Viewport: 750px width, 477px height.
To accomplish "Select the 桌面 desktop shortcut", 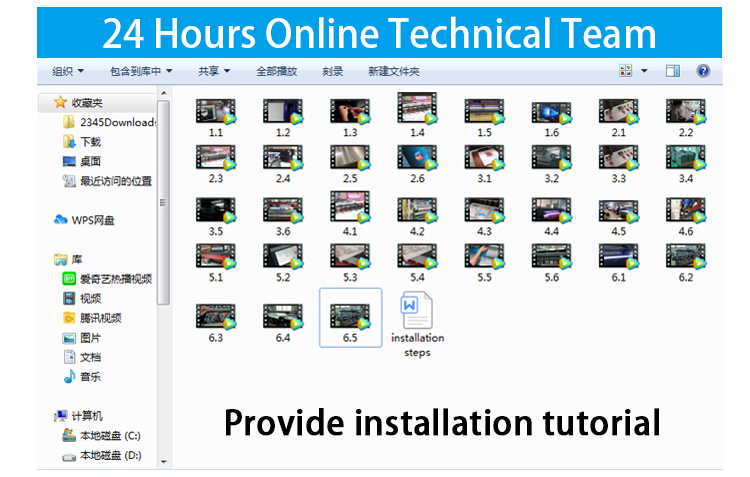I will [x=90, y=161].
